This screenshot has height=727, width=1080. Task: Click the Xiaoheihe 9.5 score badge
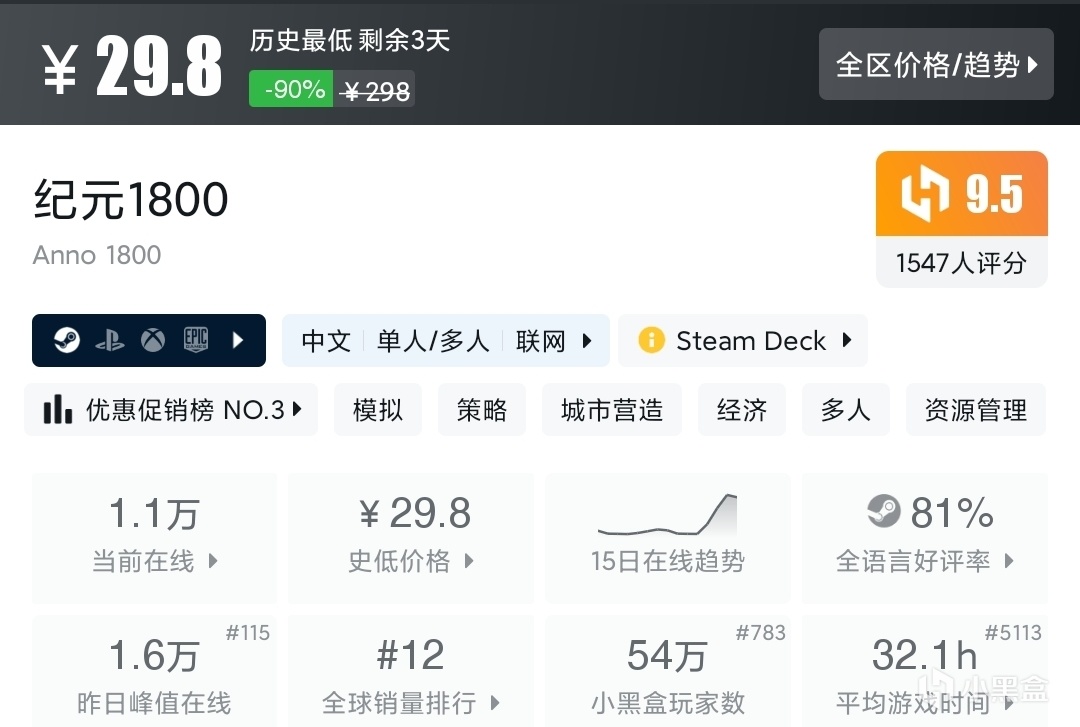(x=961, y=194)
